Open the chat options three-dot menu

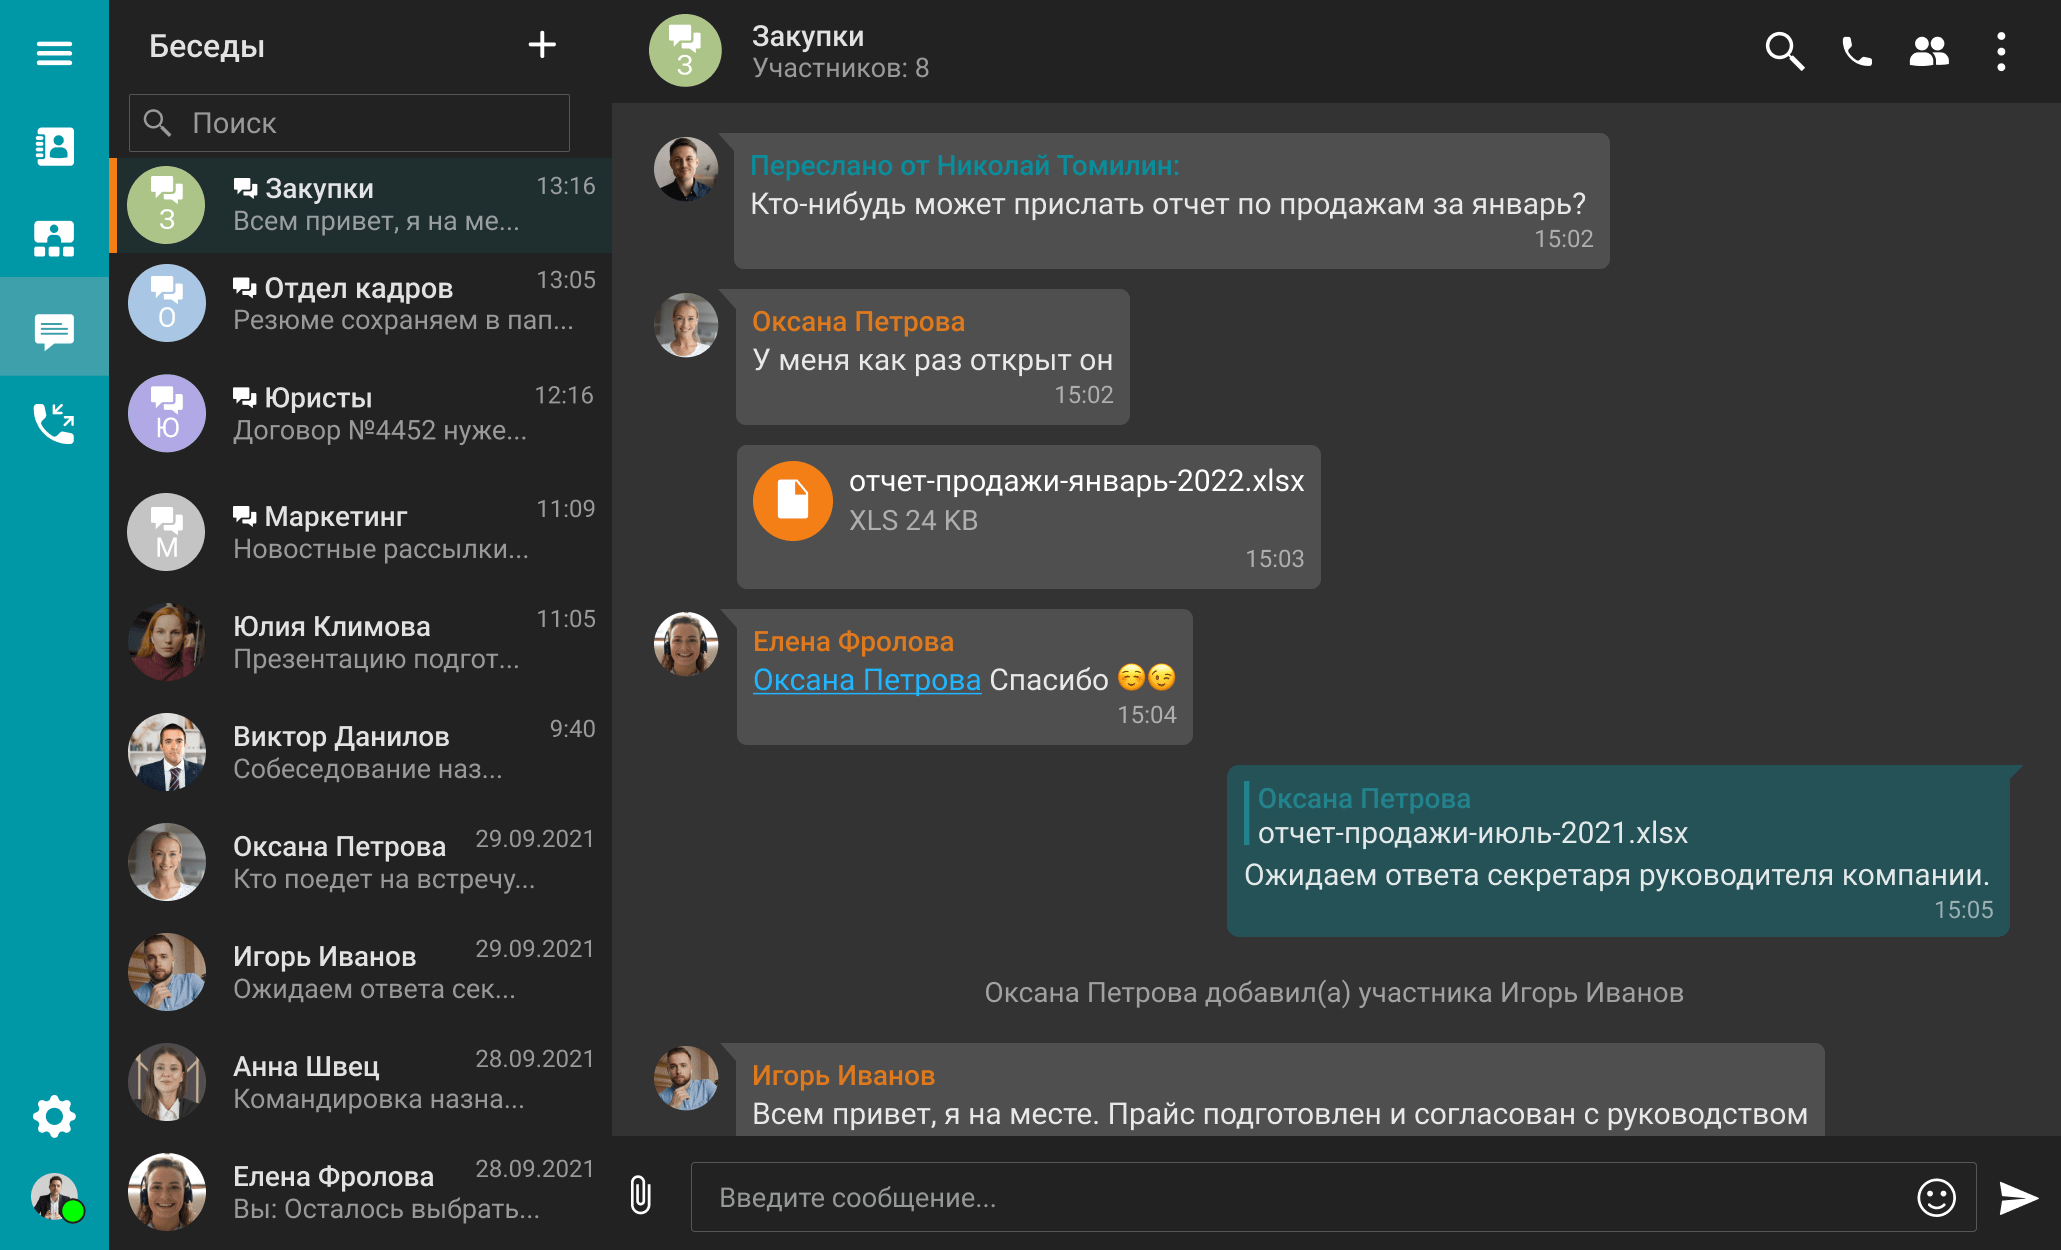(2000, 51)
